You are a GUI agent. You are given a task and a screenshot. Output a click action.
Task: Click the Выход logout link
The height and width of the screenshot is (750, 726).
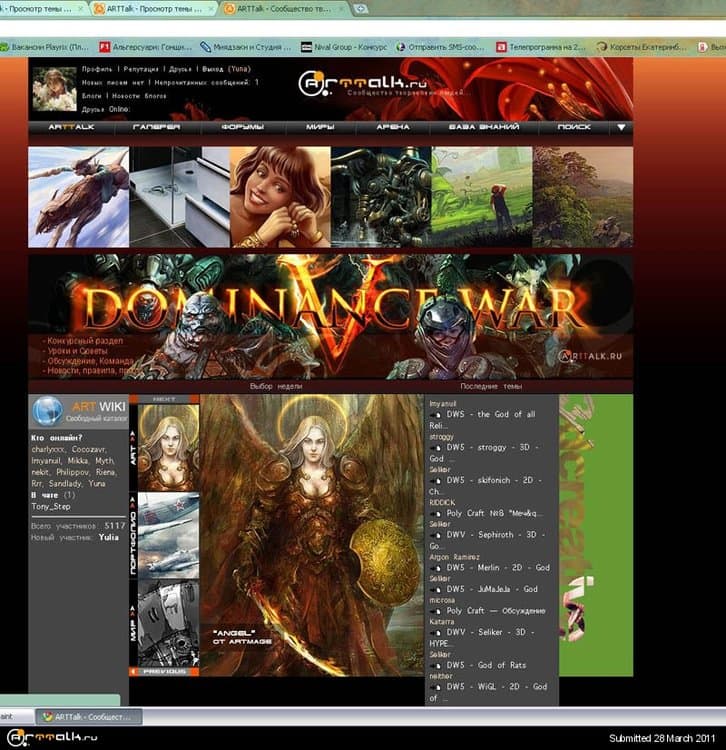coord(212,69)
